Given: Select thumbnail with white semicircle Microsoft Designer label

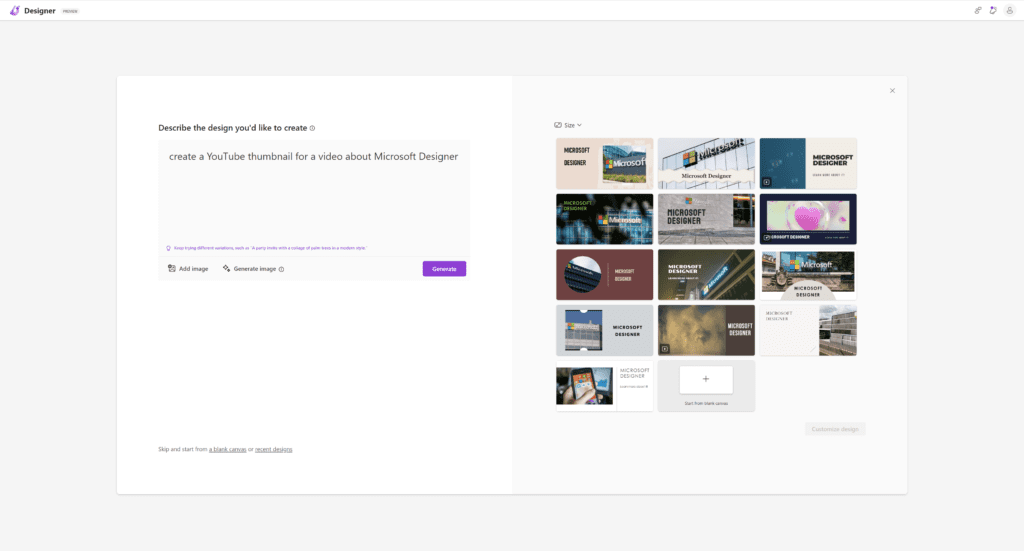Looking at the screenshot, I should pyautogui.click(x=808, y=274).
